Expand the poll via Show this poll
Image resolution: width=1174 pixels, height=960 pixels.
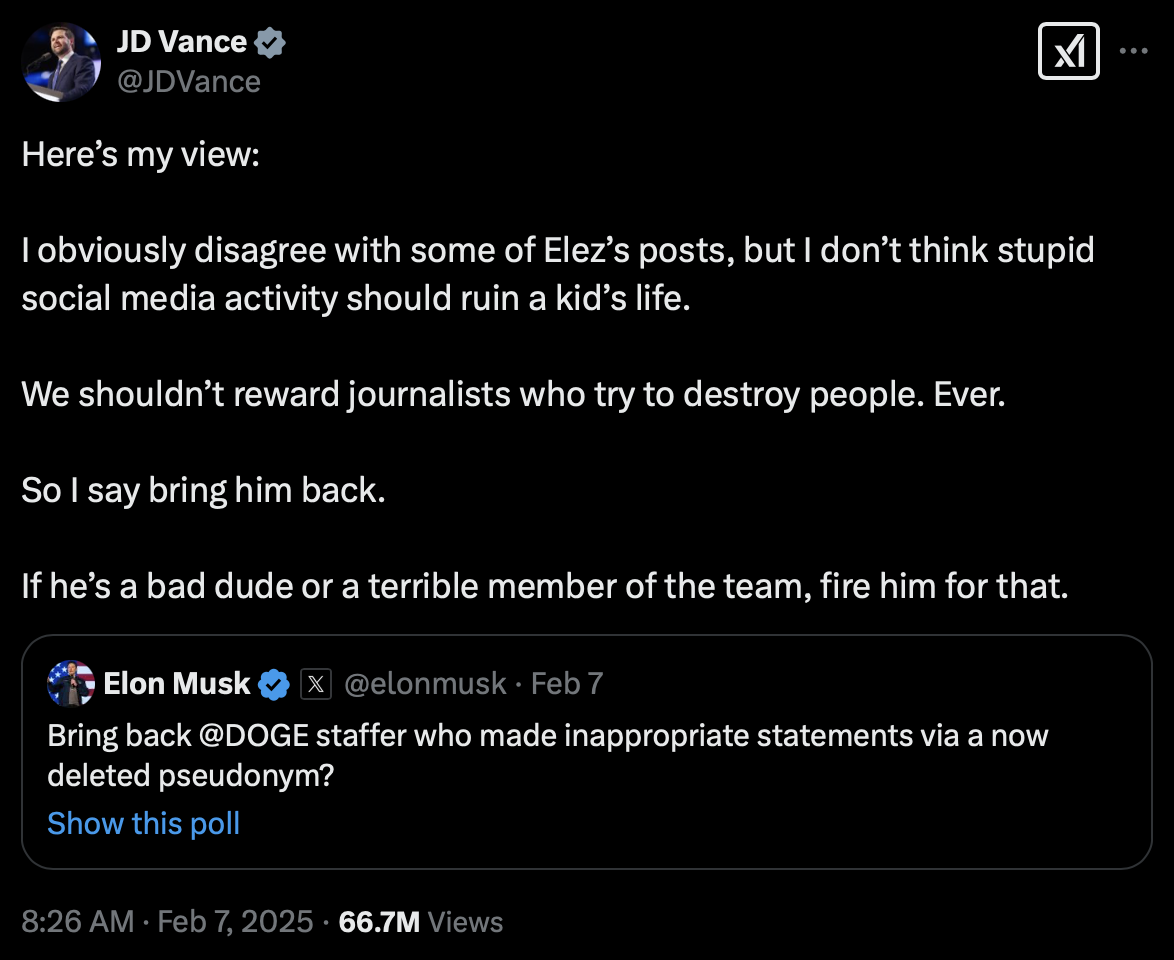144,823
